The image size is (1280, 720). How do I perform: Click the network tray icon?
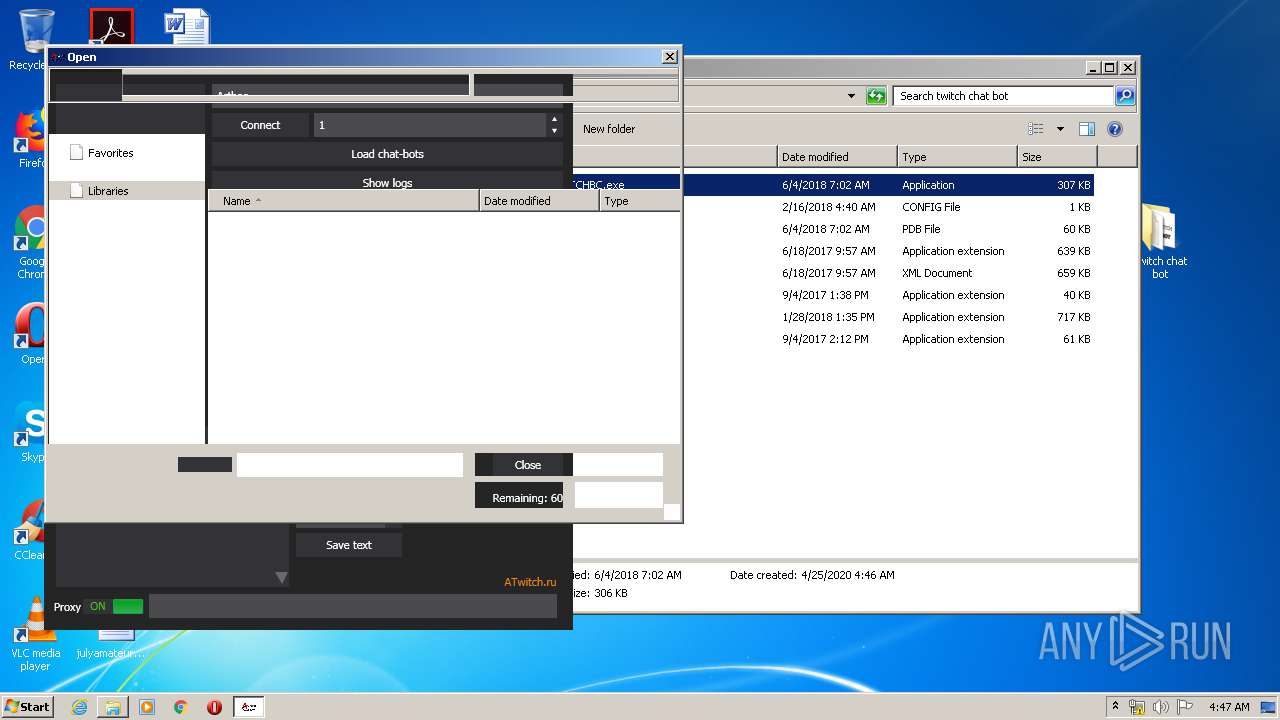1137,707
